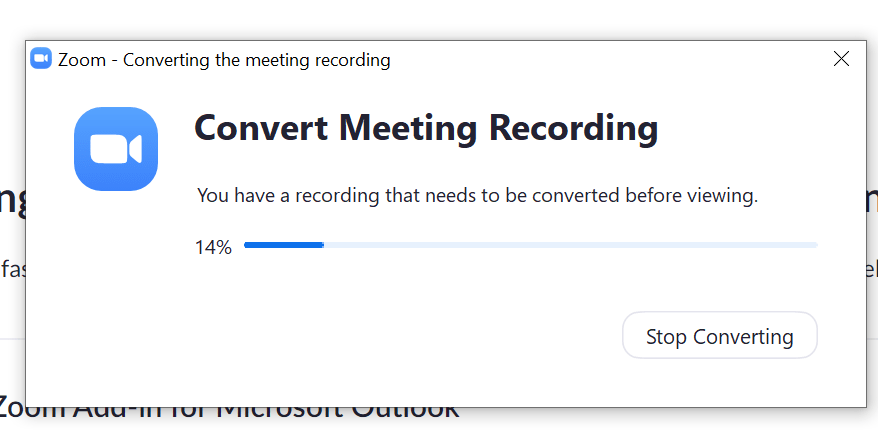Screen dimensions: 878x434
Task: Click the large blue Zoom camera logo
Action: (x=116, y=149)
